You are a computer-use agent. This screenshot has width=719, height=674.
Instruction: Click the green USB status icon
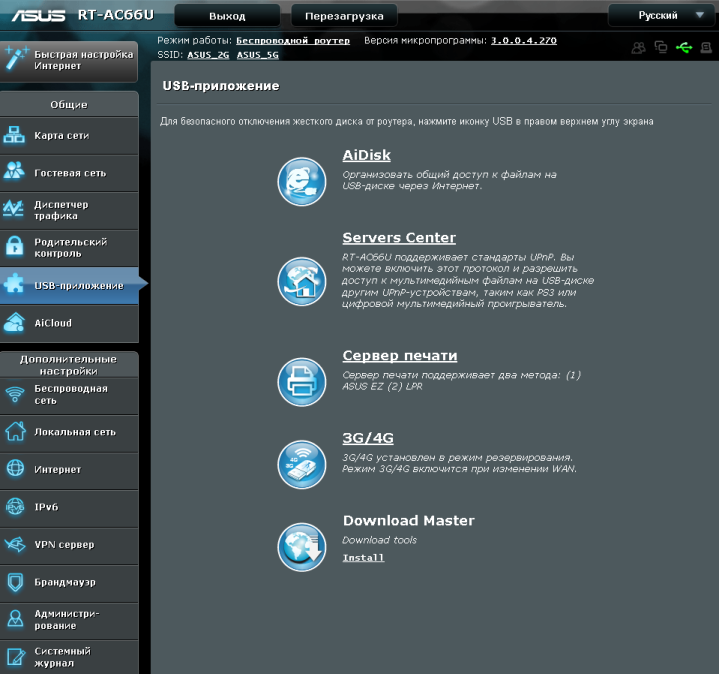pos(684,47)
